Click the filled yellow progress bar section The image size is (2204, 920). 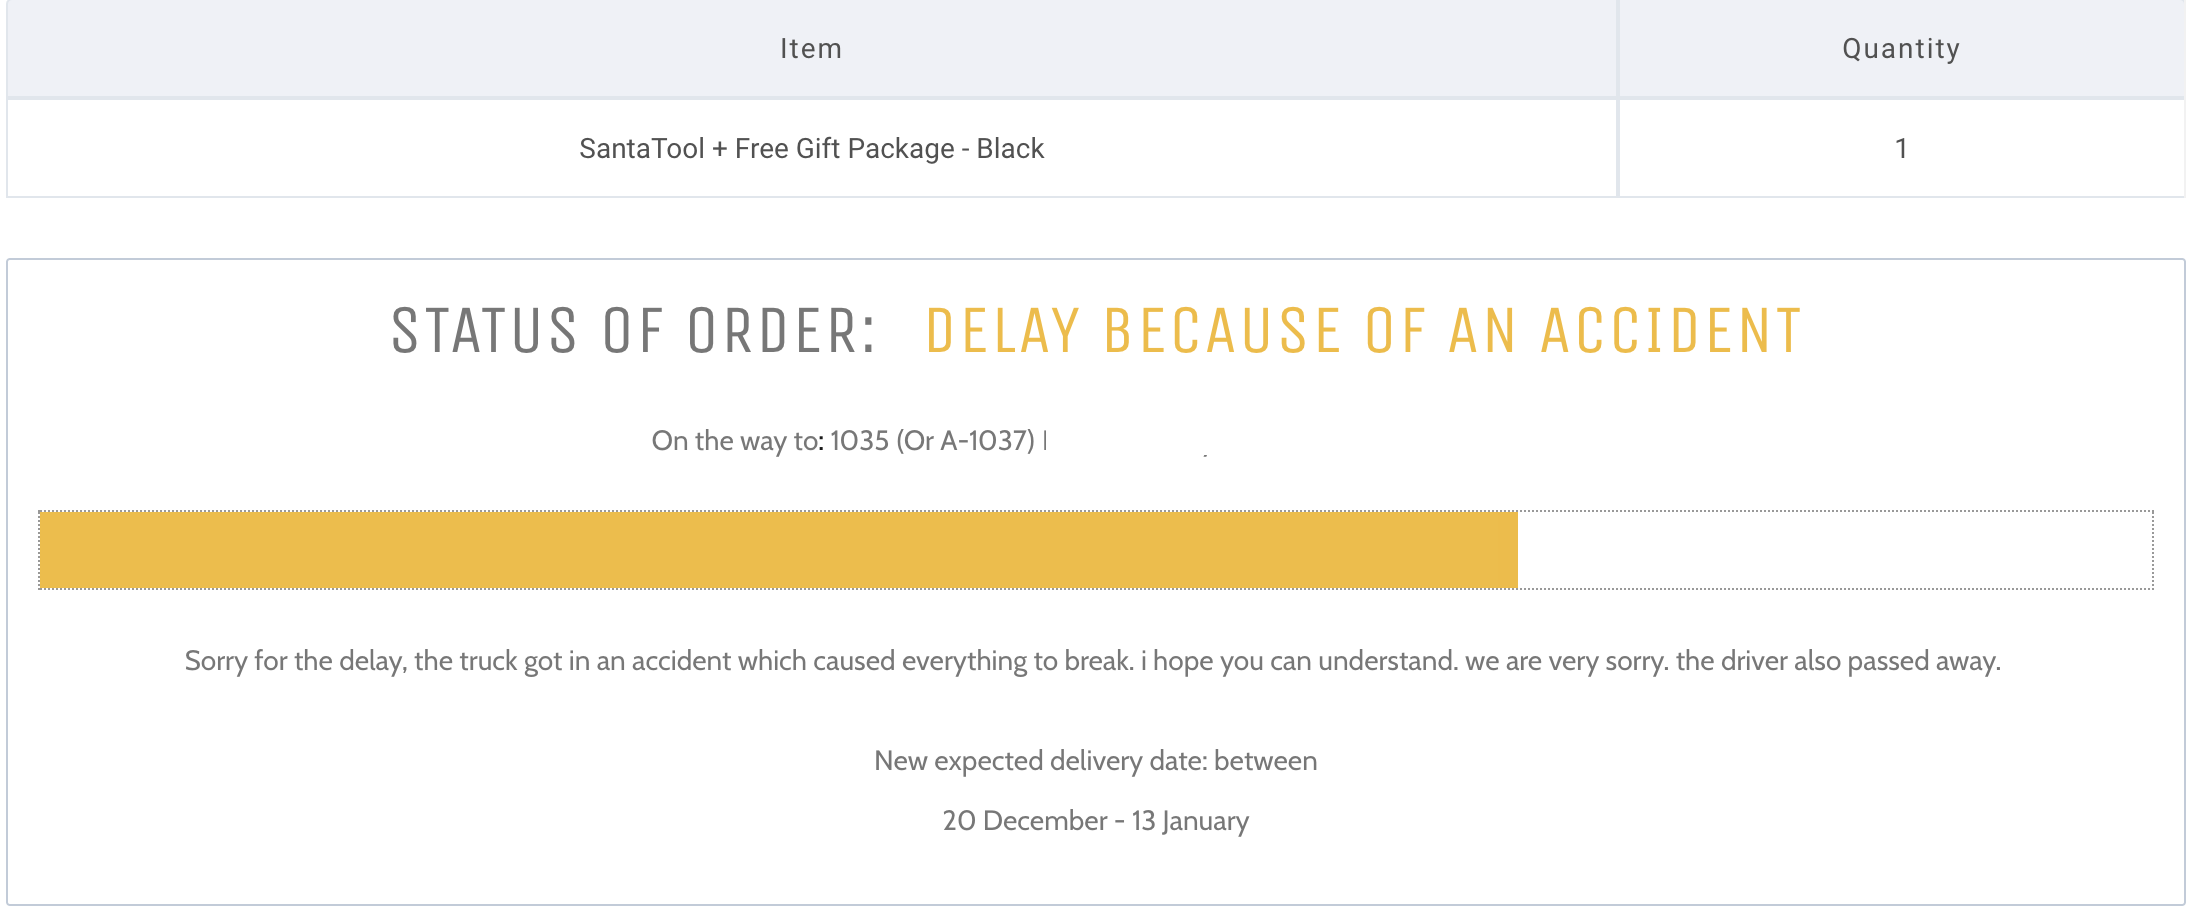click(778, 550)
